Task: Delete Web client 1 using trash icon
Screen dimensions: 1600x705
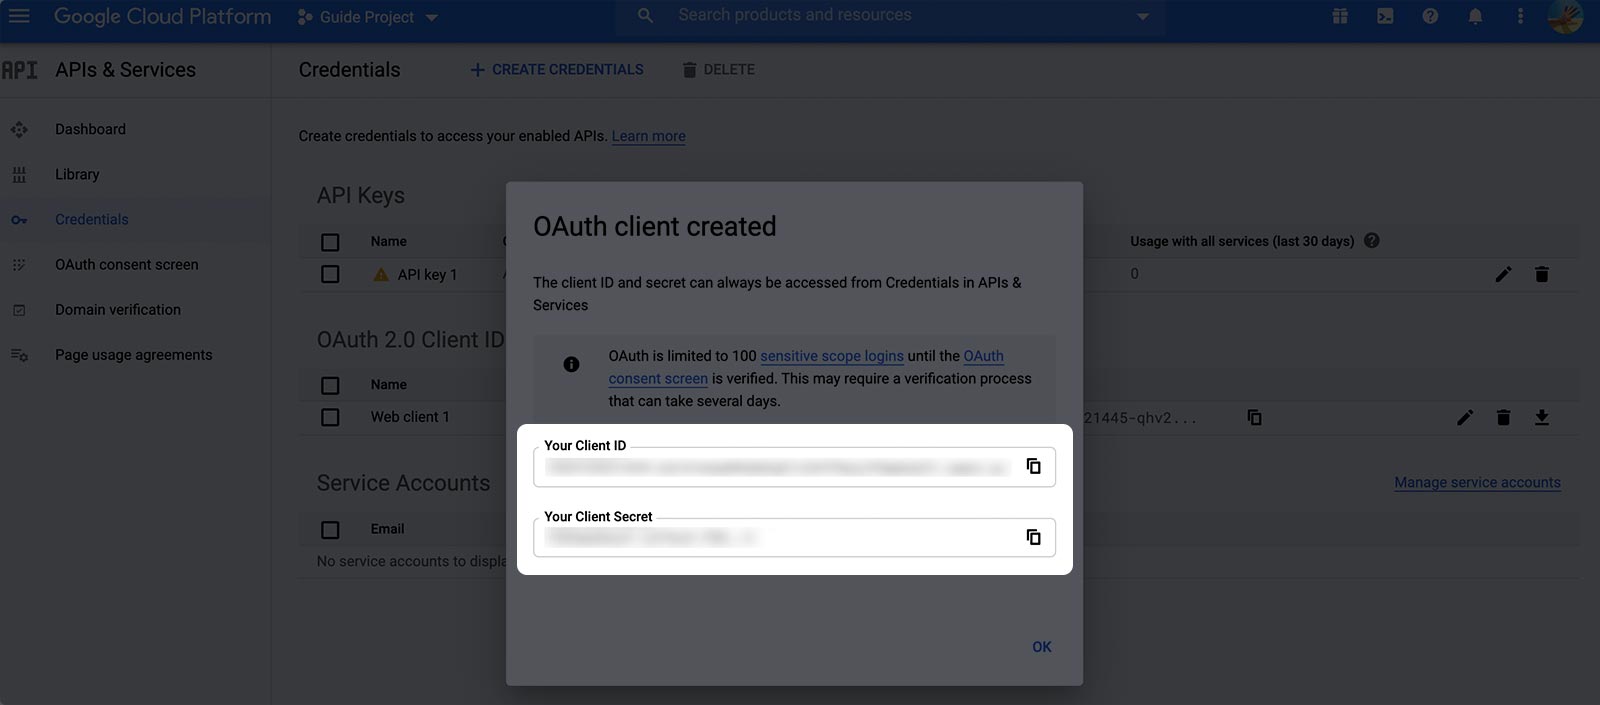Action: coord(1503,417)
